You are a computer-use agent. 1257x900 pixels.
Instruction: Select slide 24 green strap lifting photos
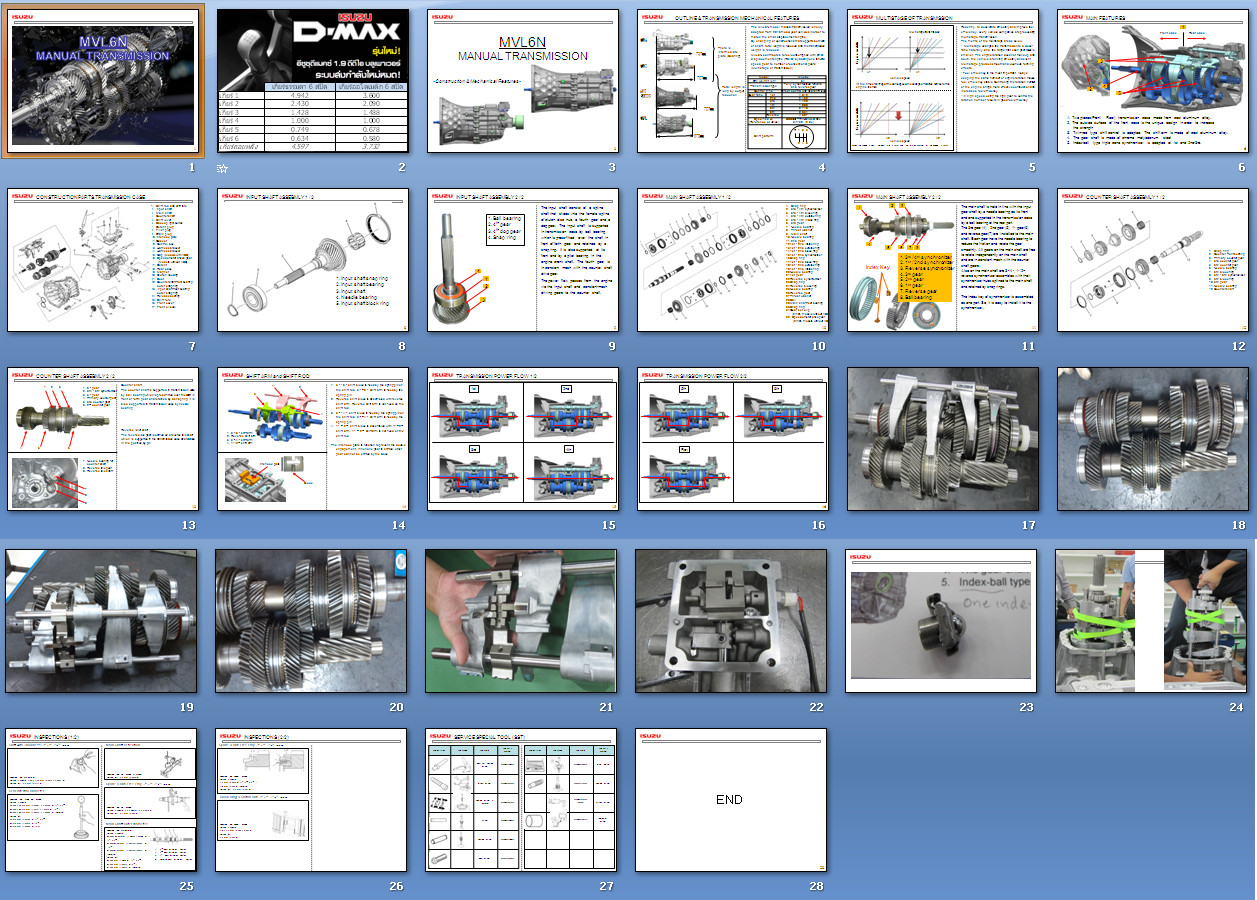point(1151,621)
